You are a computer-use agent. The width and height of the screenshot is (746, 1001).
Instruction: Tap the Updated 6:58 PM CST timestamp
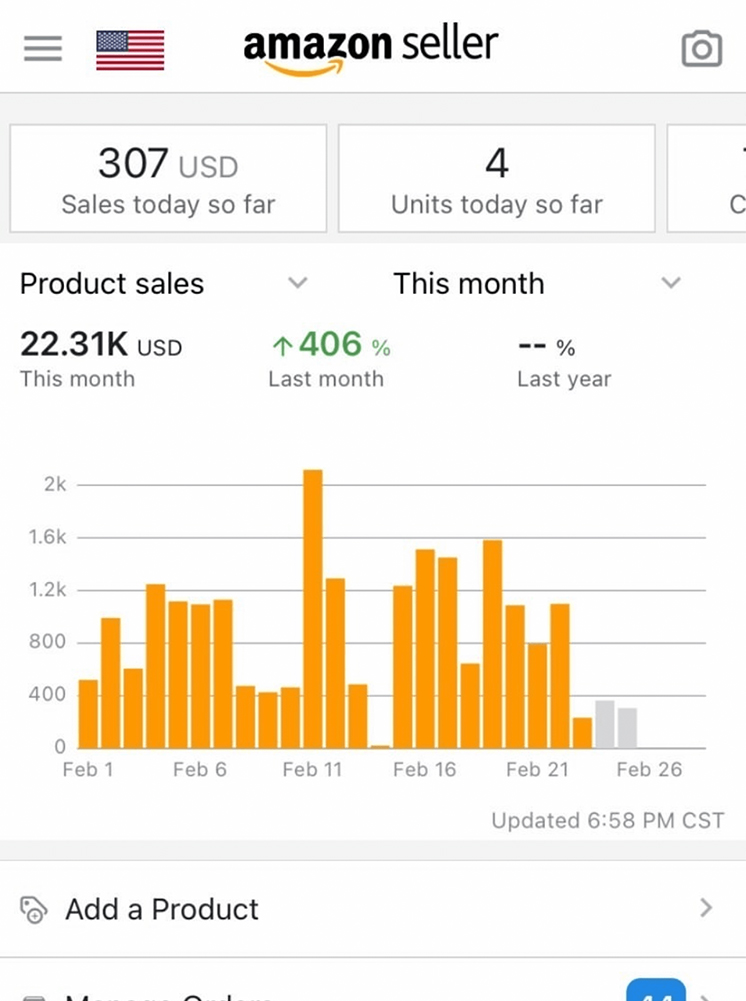pos(607,821)
